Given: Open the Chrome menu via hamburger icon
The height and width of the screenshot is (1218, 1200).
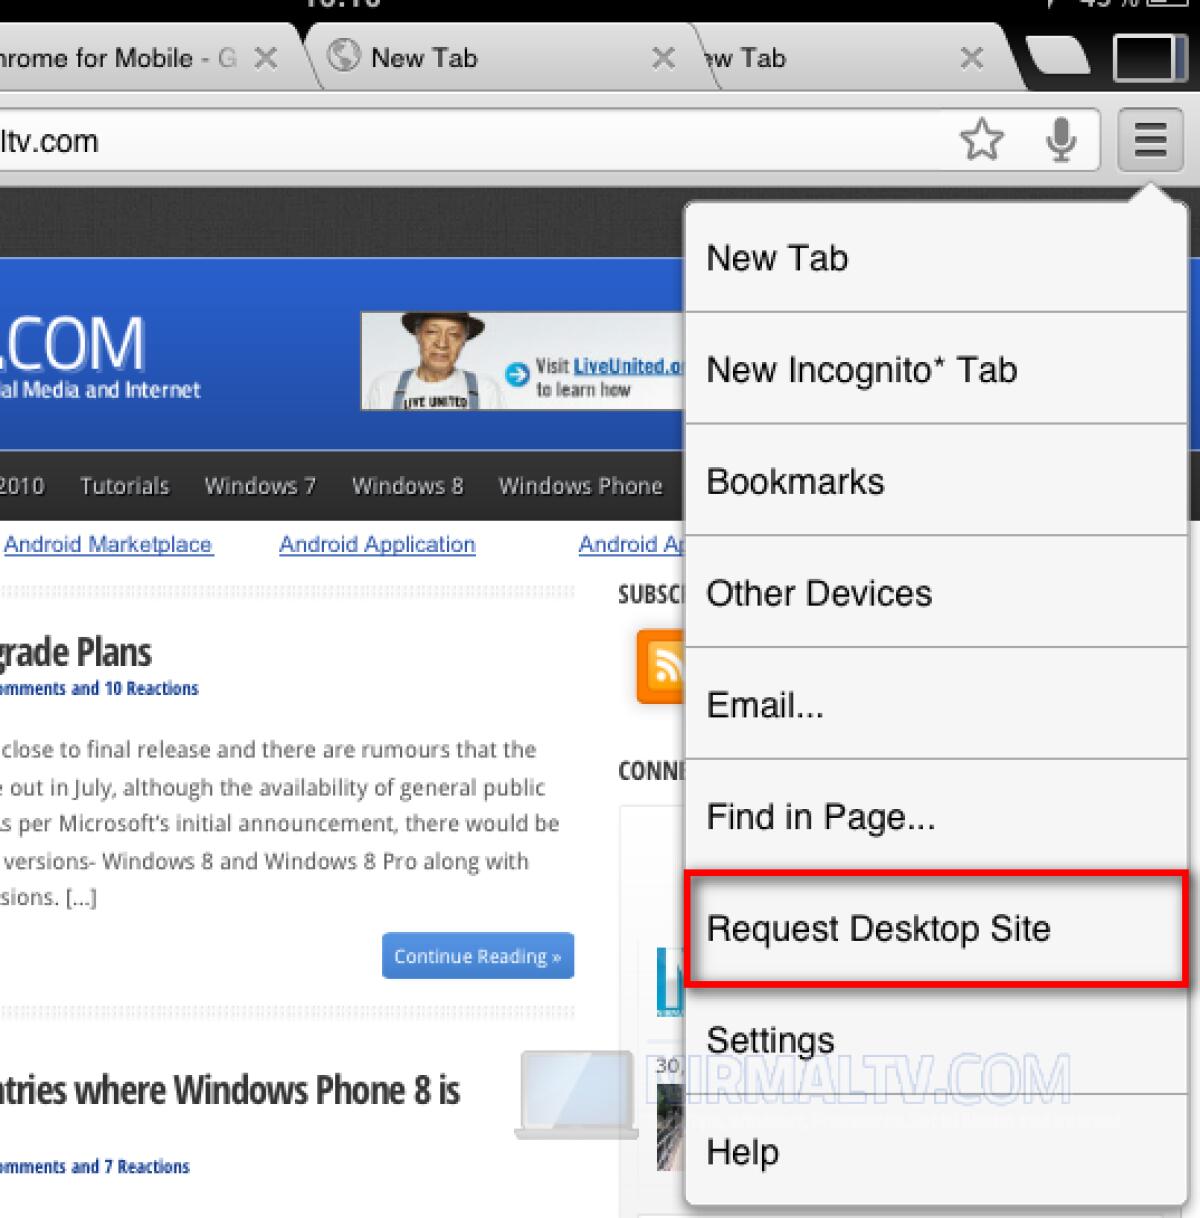Looking at the screenshot, I should (1149, 140).
